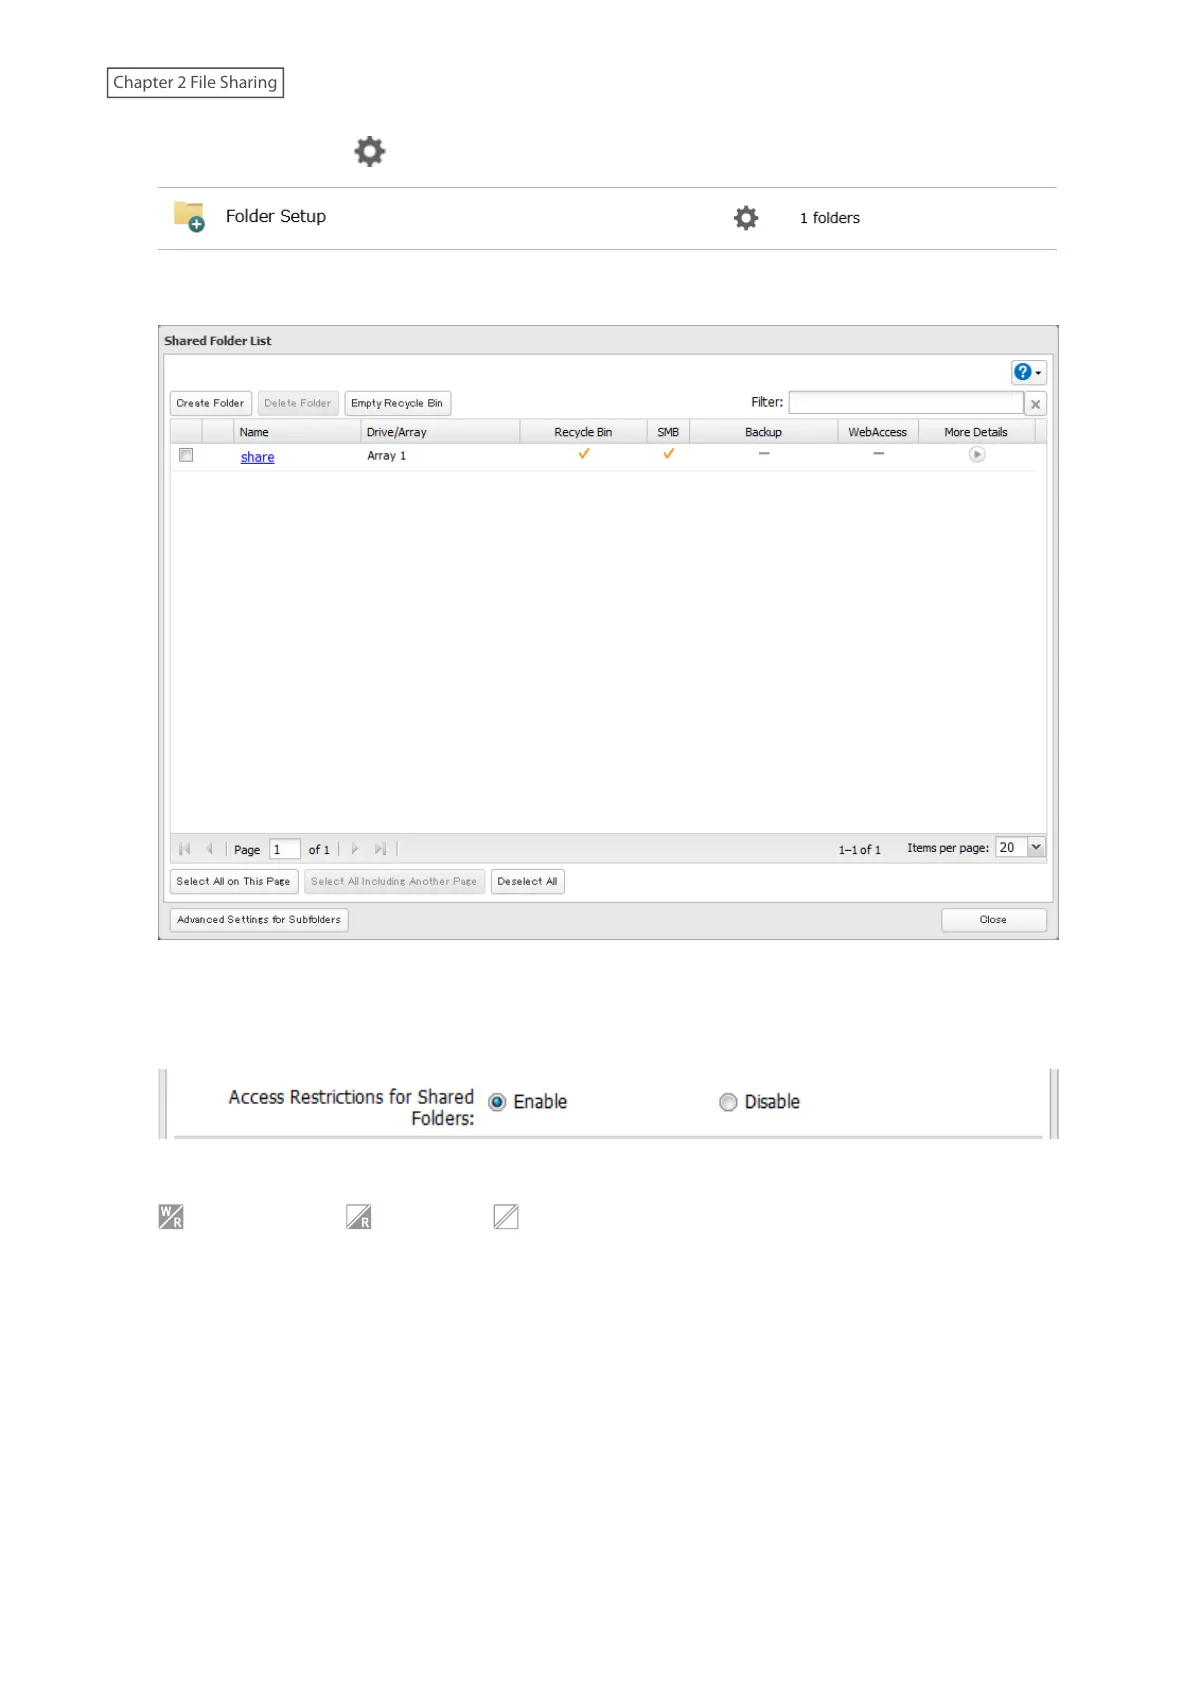Click the 'Array 1' cell
Screen dimensions: 1191x1684
click(387, 455)
